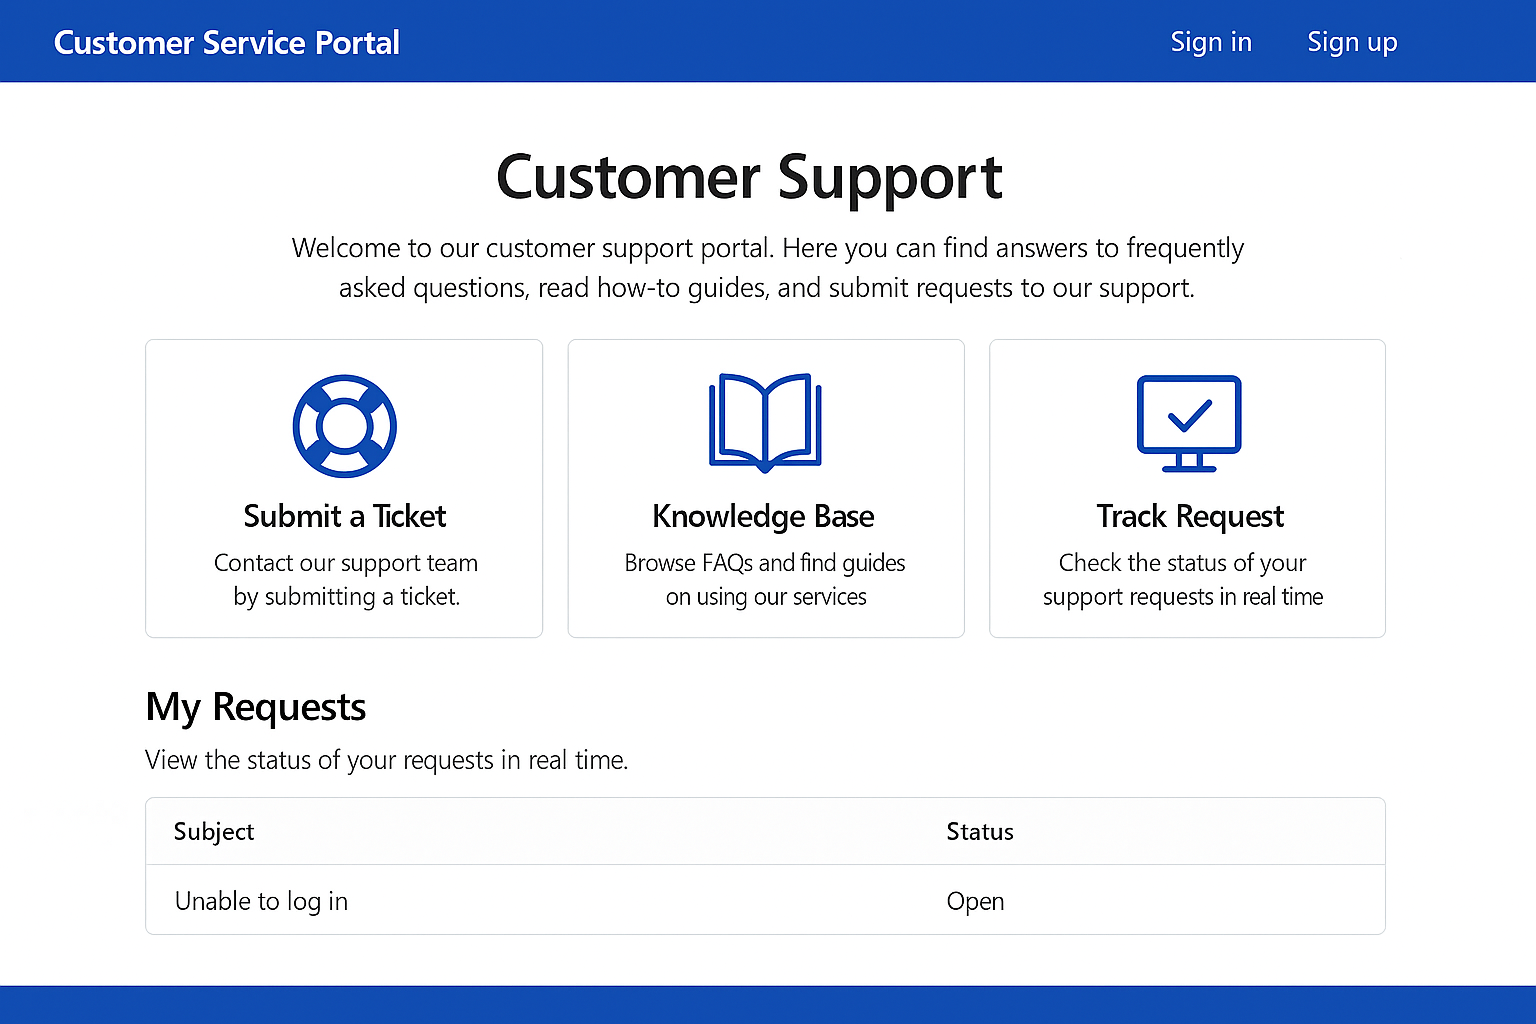Click the My Requests heading

tap(255, 707)
